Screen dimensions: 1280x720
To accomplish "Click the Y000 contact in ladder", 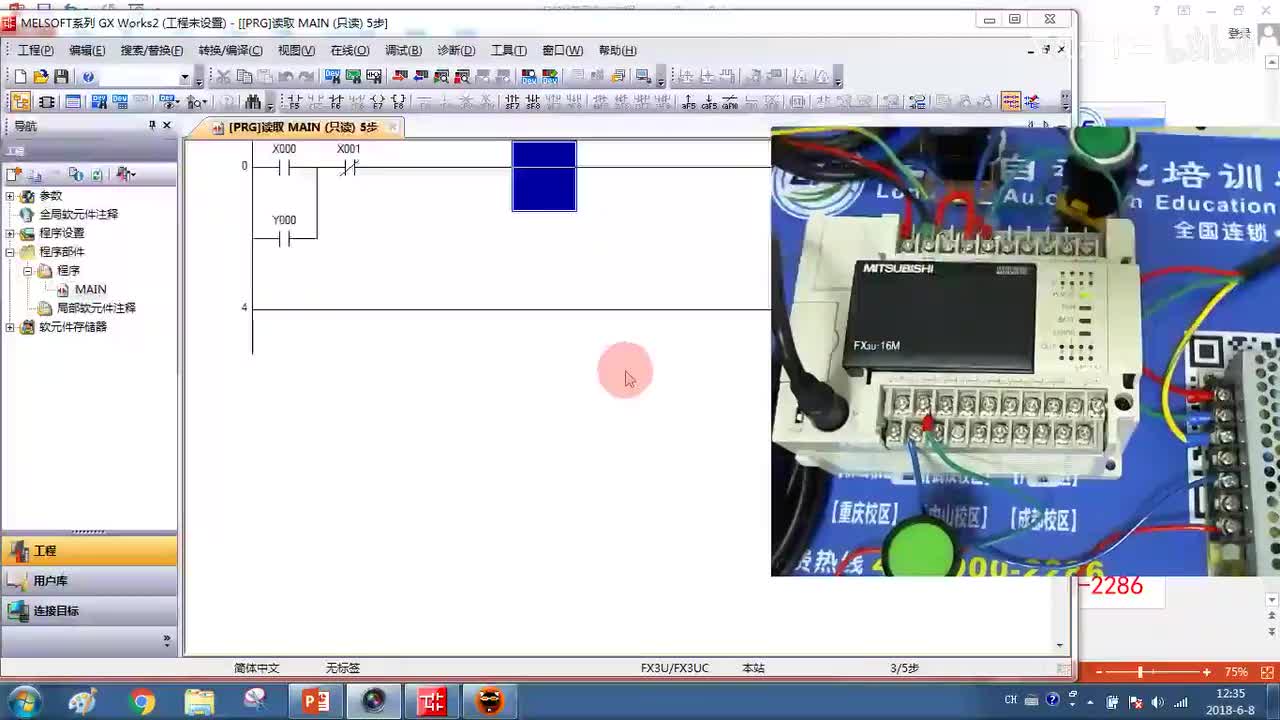I will 284,238.
